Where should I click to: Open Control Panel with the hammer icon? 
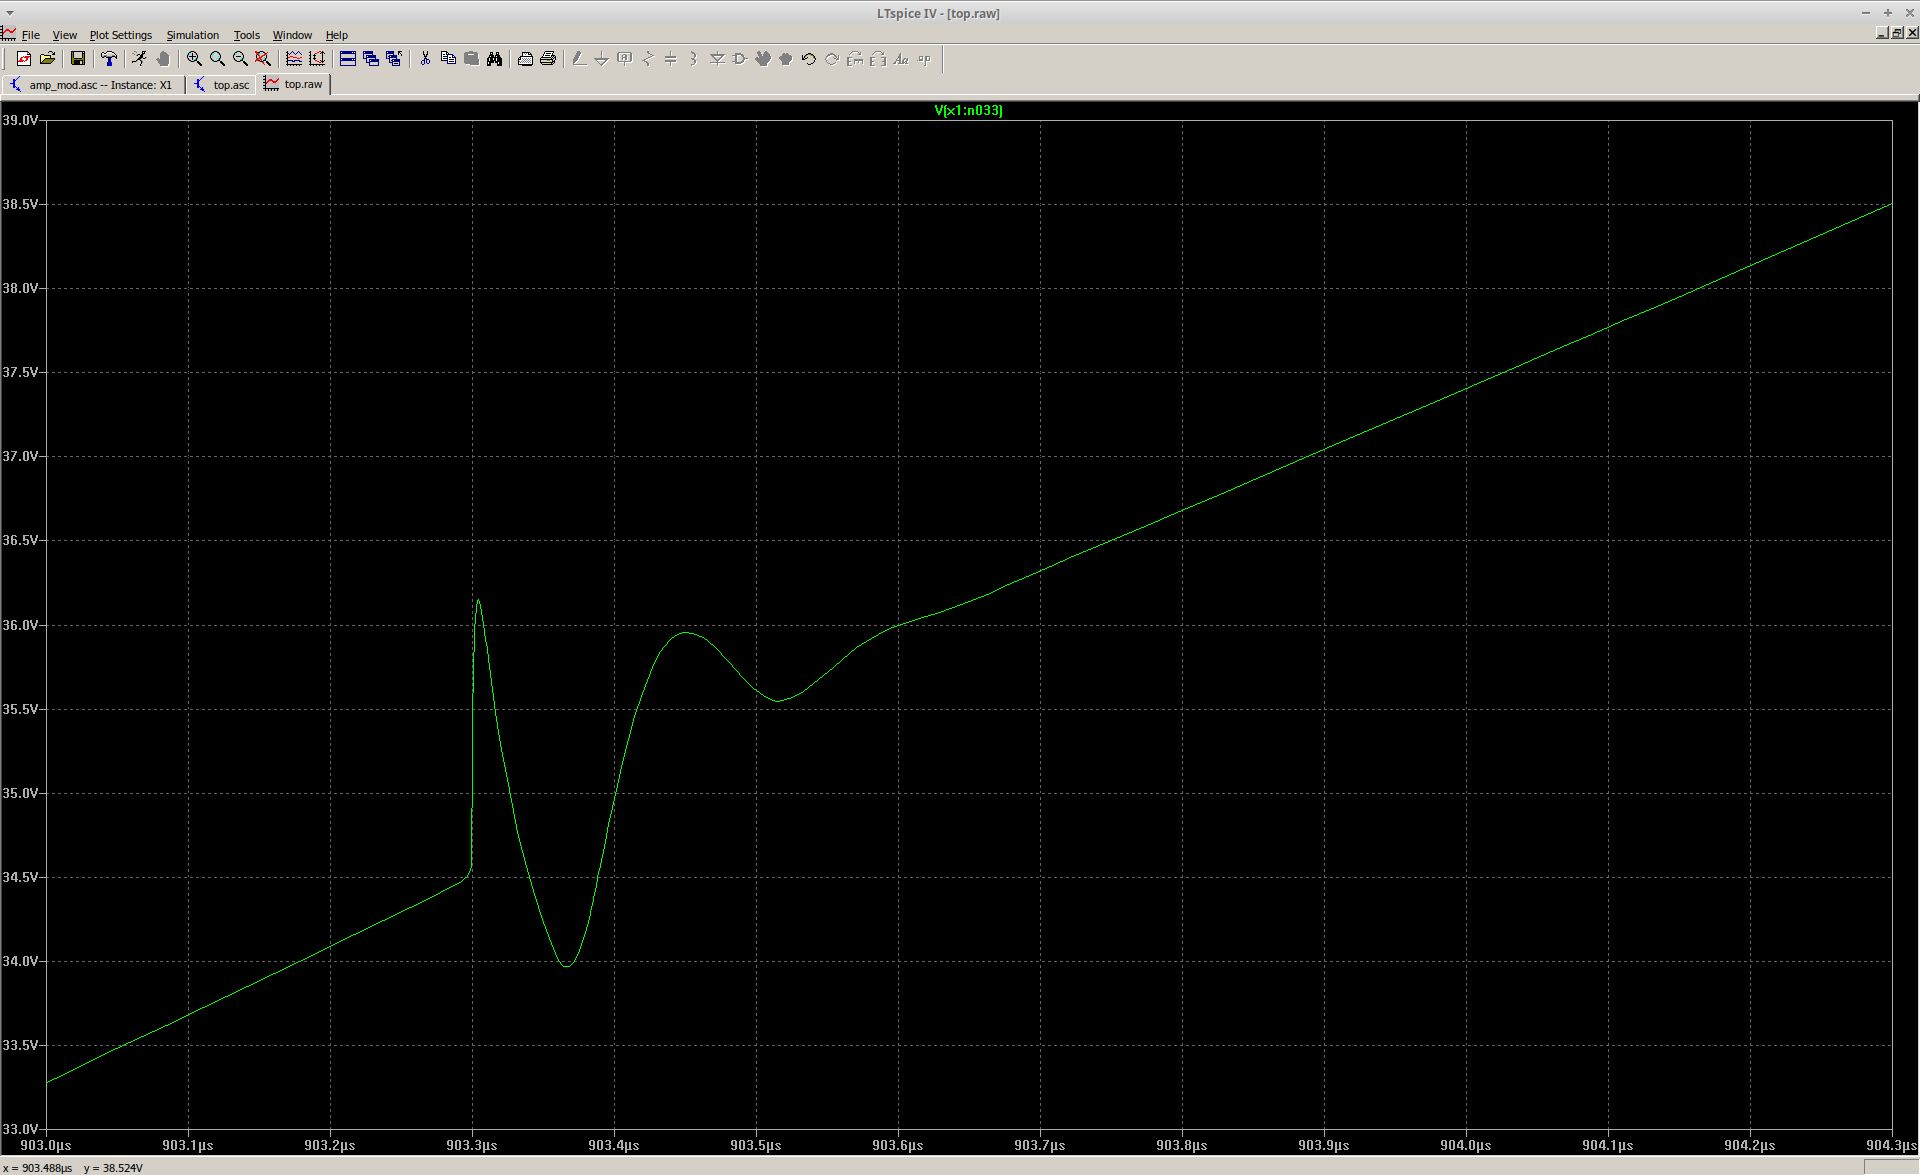pyautogui.click(x=109, y=59)
